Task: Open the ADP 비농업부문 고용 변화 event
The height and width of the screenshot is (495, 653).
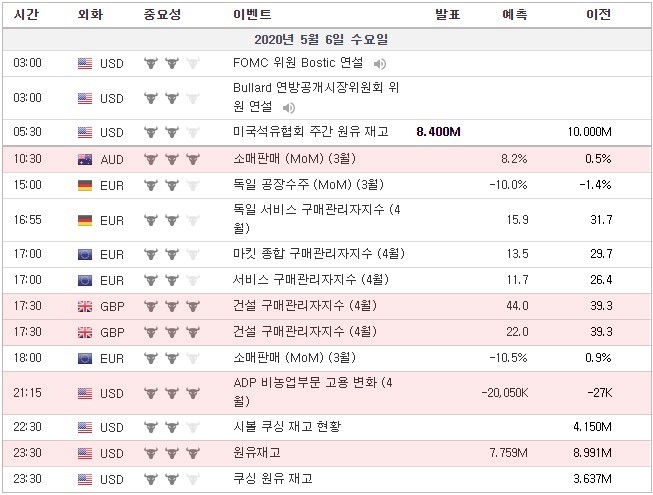Action: [x=313, y=392]
